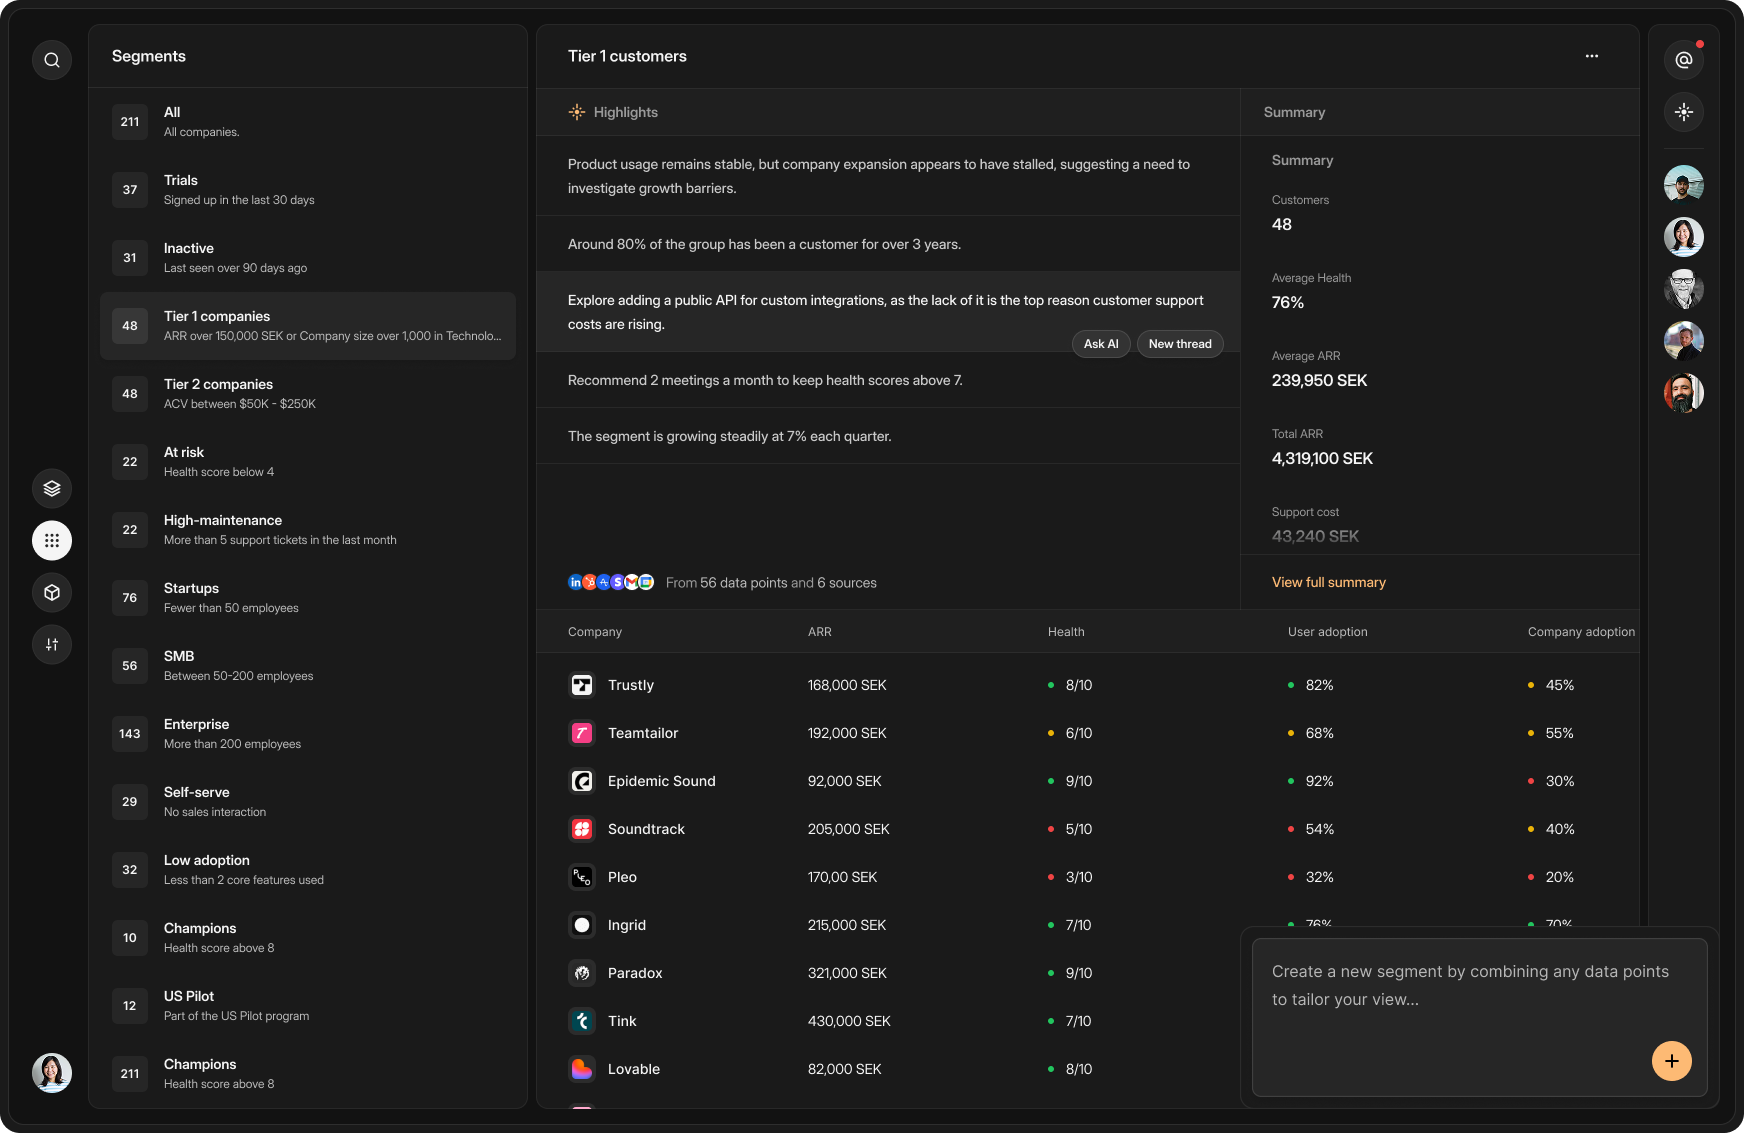Select the Trials segment
This screenshot has width=1744, height=1133.
[x=308, y=190]
